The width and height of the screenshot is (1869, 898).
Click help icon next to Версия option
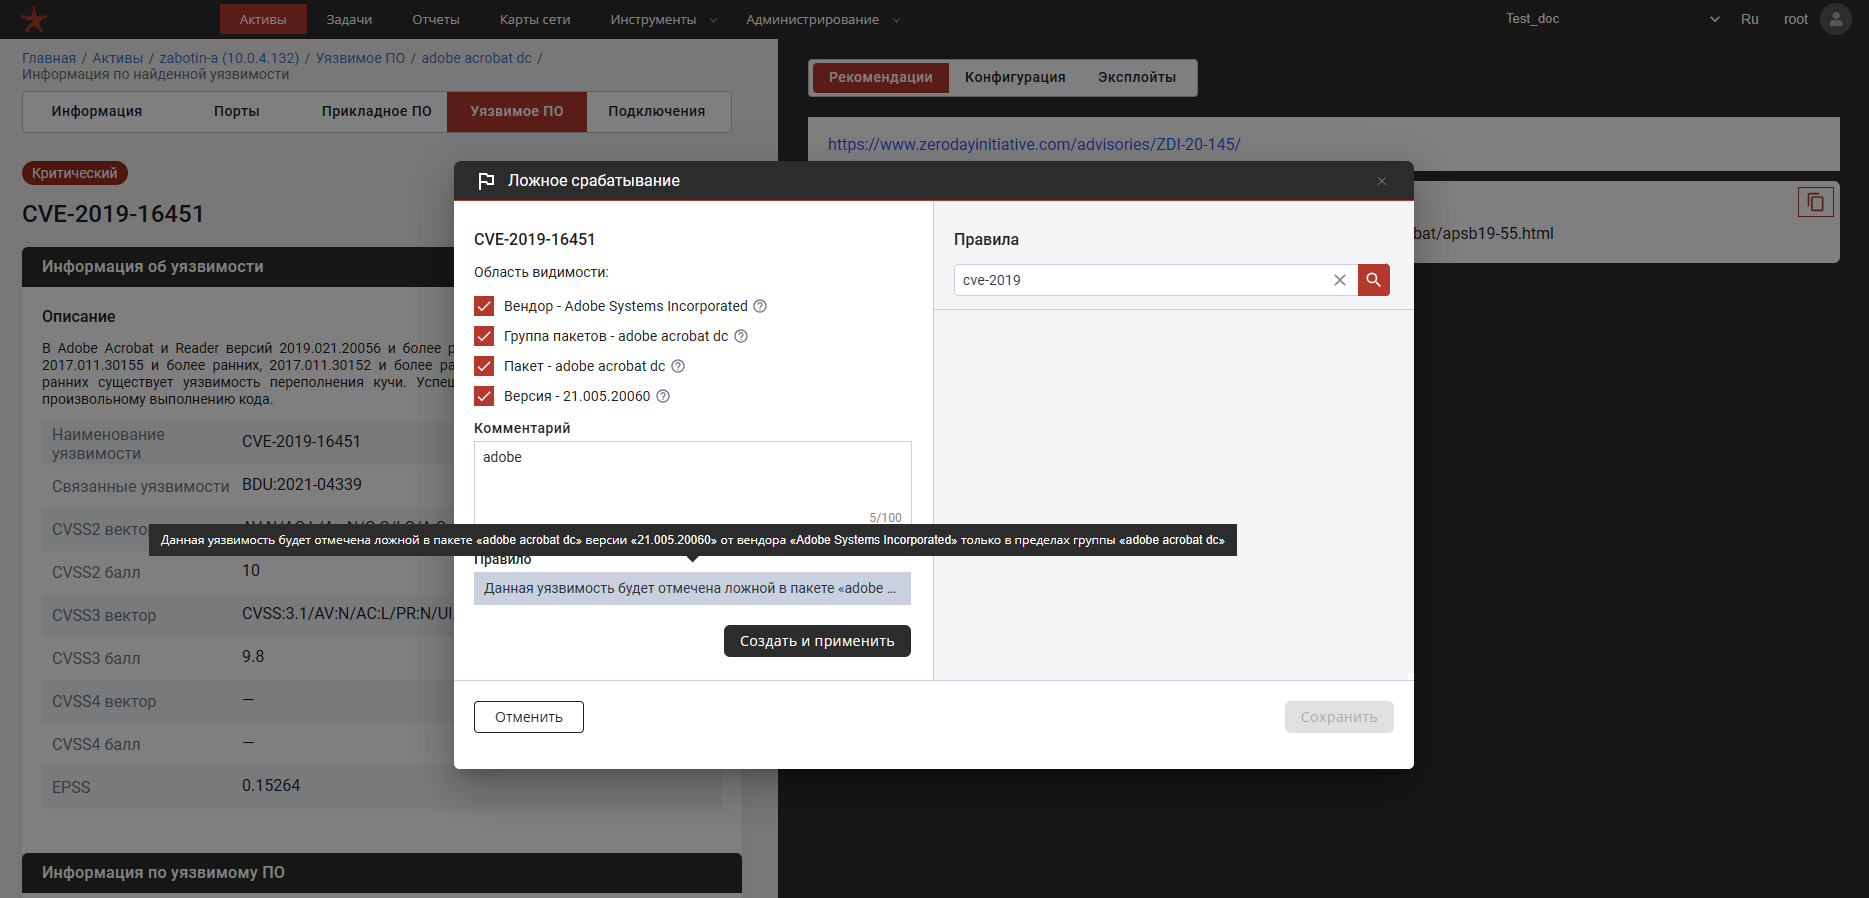click(x=663, y=396)
